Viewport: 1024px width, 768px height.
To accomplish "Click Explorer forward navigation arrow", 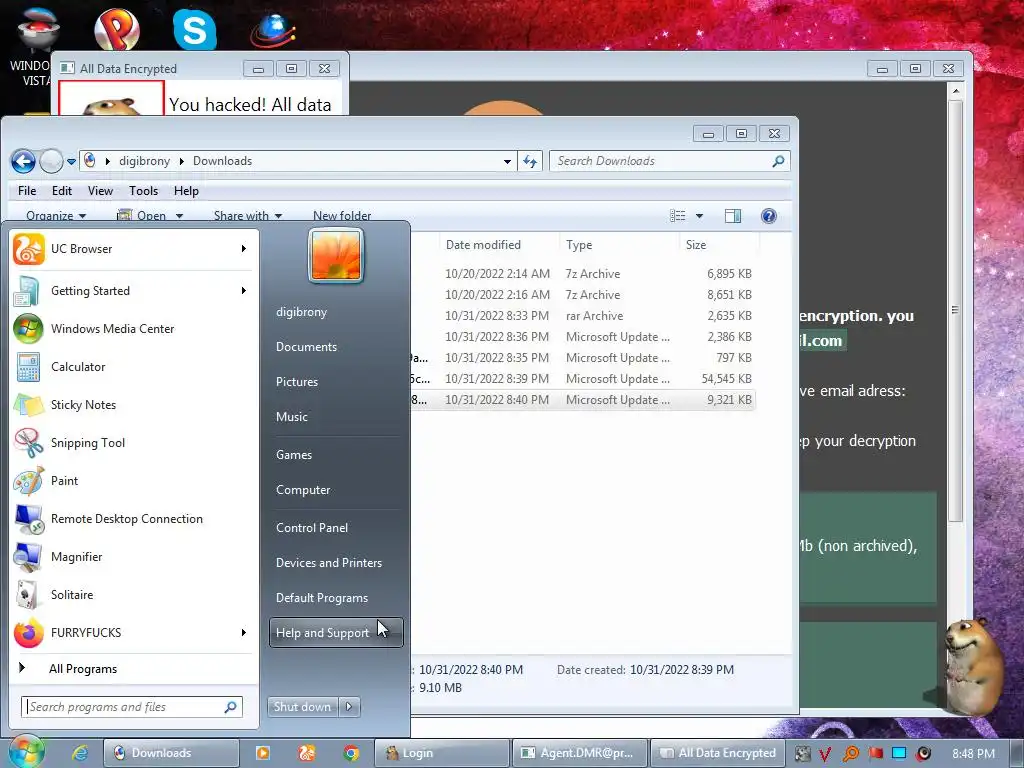I will point(51,161).
